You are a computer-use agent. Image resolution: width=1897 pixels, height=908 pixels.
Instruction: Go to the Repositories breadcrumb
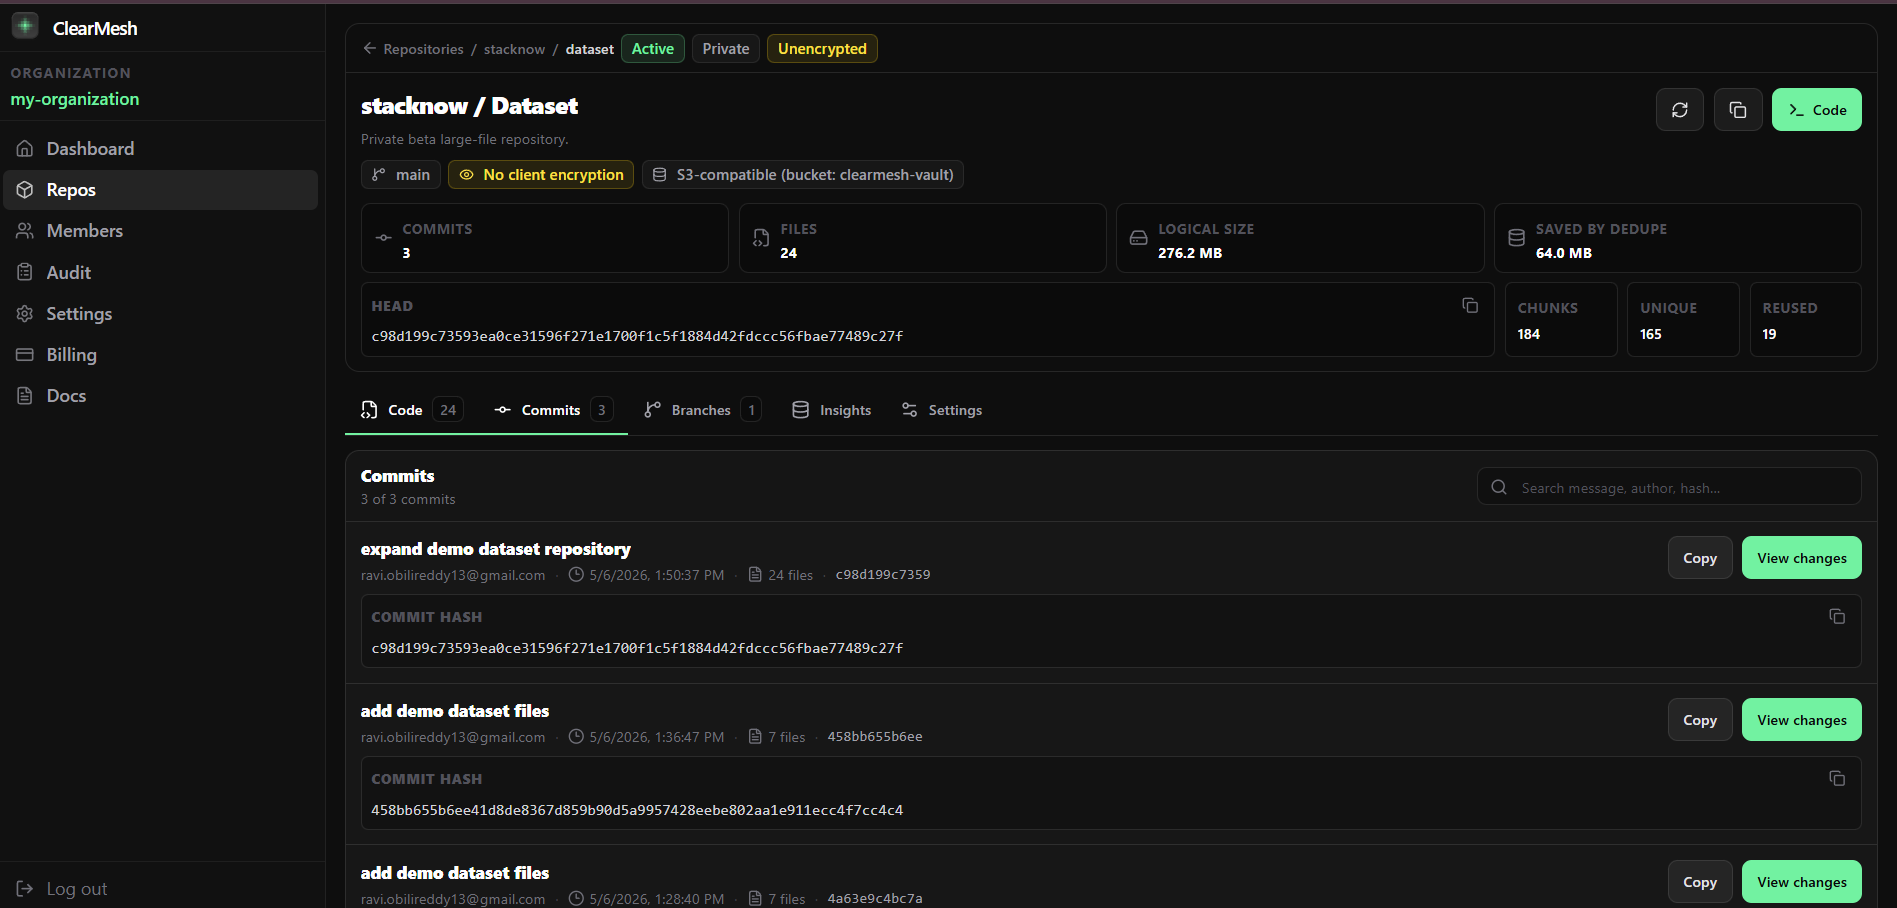tap(423, 49)
